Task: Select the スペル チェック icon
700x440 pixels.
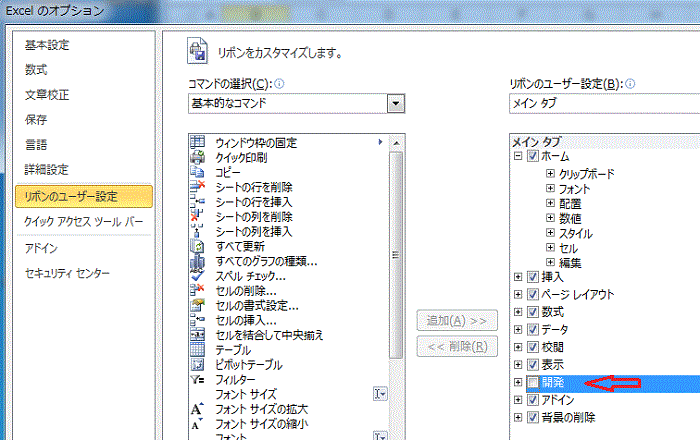Action: (197, 276)
